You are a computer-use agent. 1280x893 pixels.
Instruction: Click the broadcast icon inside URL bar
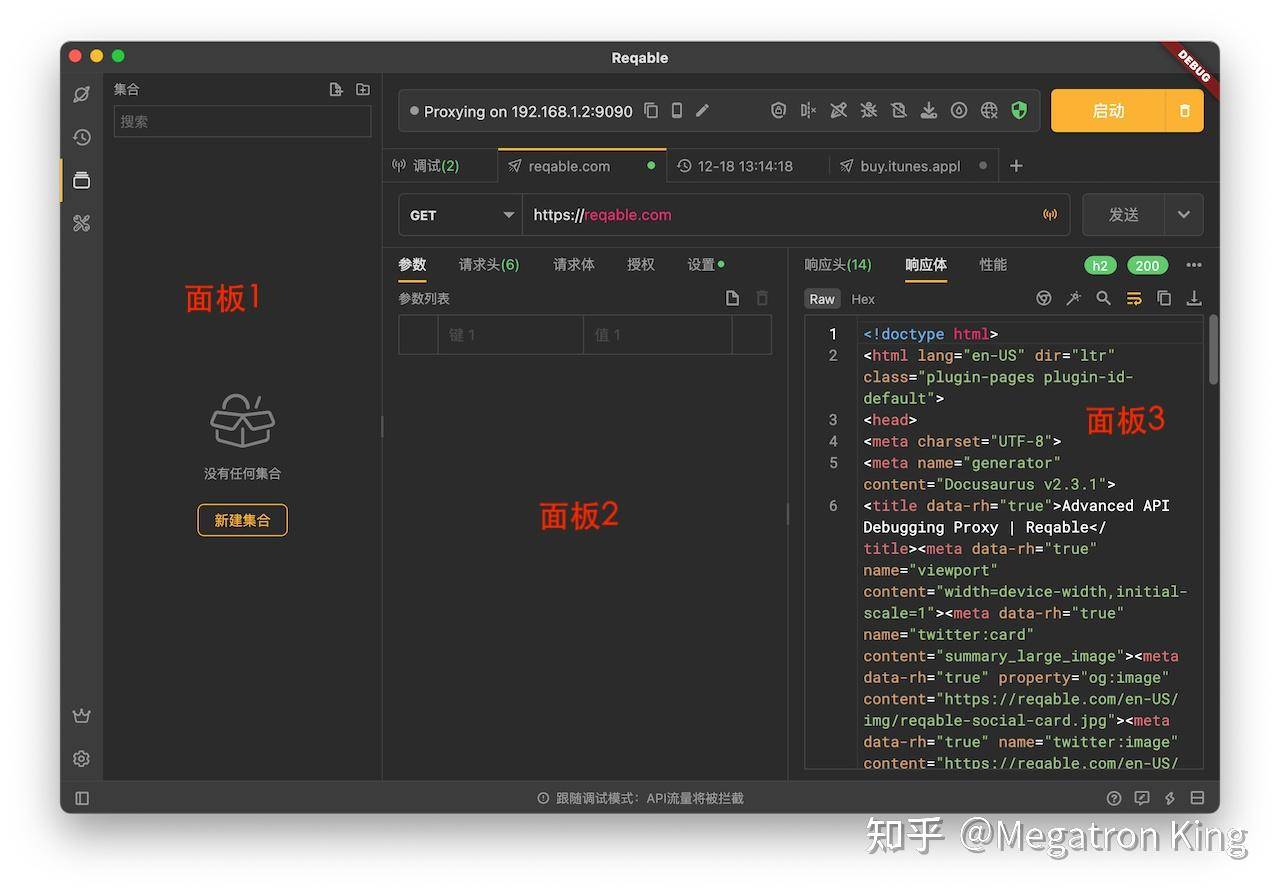pyautogui.click(x=1050, y=215)
